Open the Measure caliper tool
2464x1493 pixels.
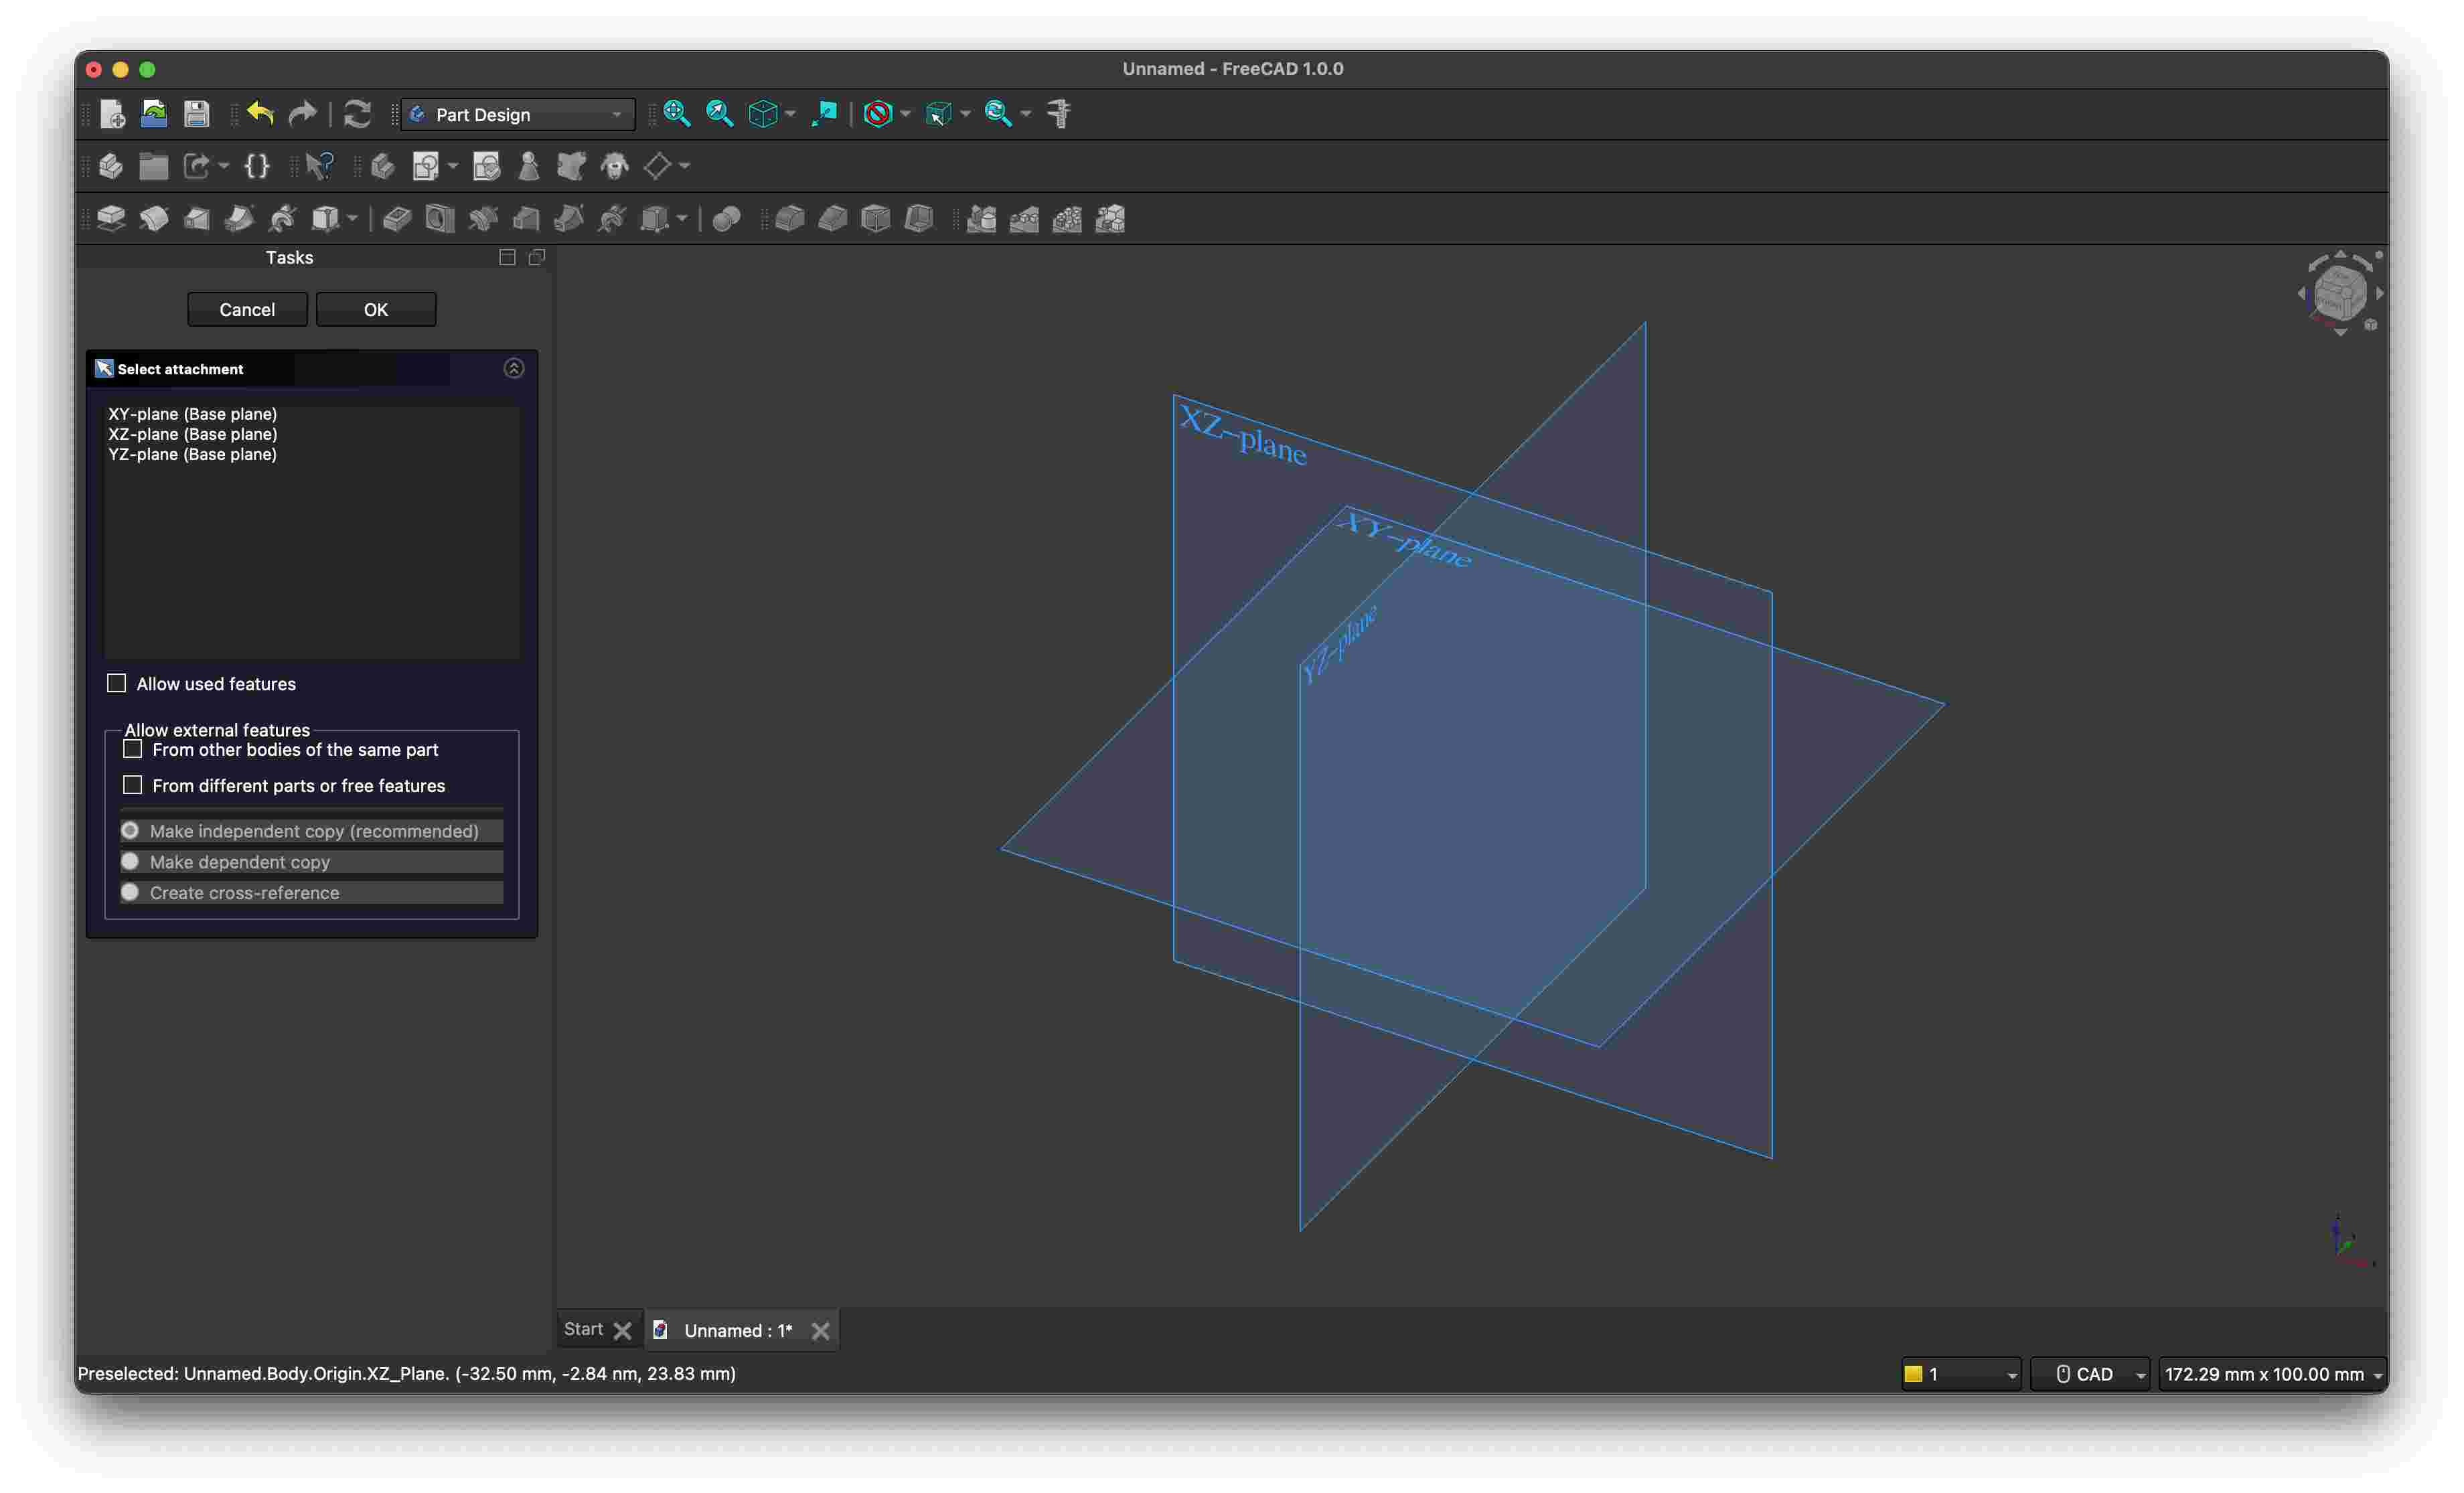1060,114
